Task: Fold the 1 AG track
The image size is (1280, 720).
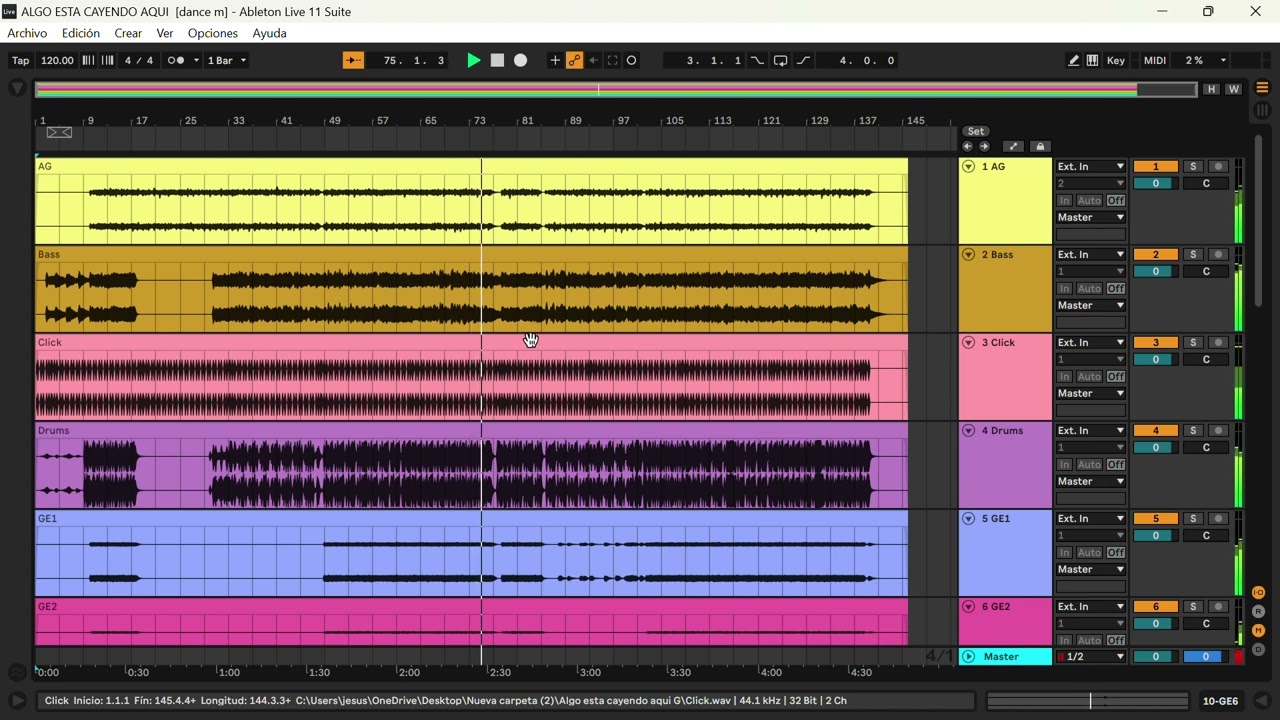Action: pyautogui.click(x=968, y=167)
